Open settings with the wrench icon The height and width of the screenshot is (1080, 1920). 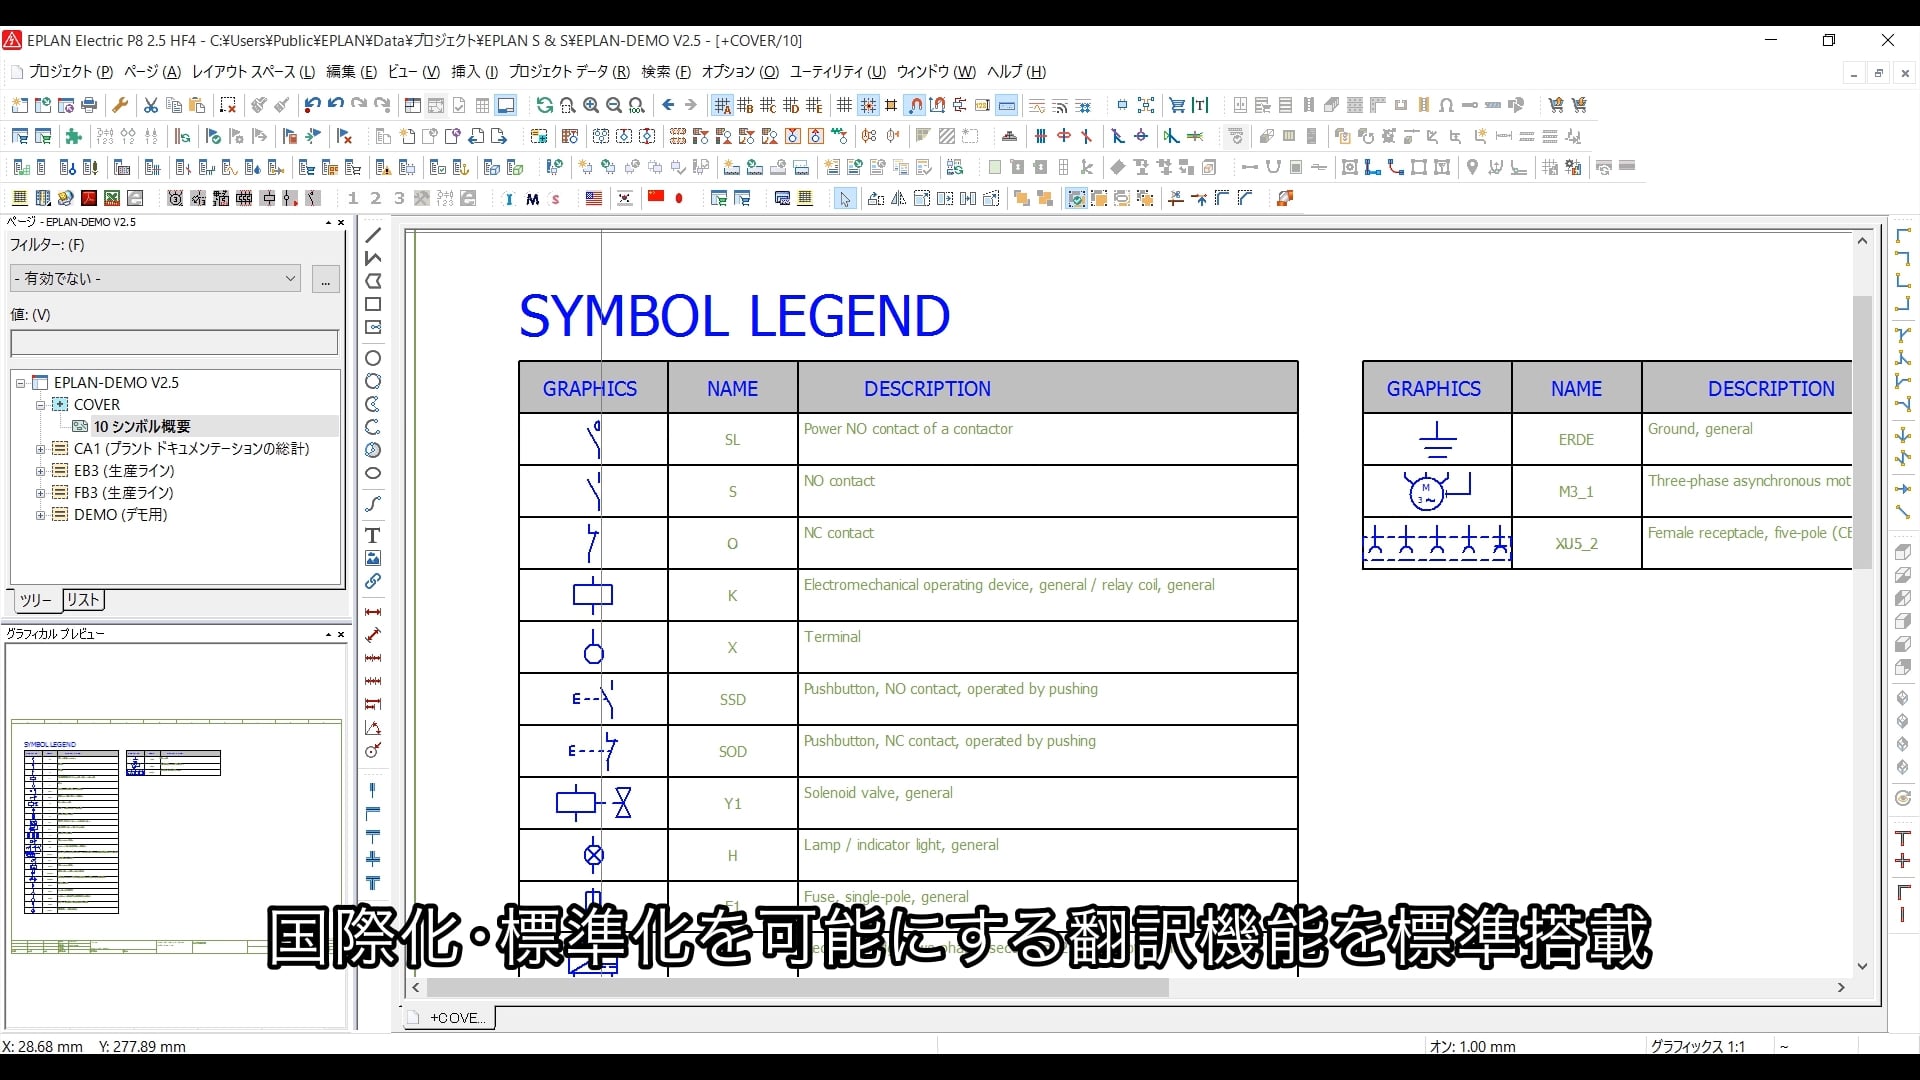click(121, 105)
